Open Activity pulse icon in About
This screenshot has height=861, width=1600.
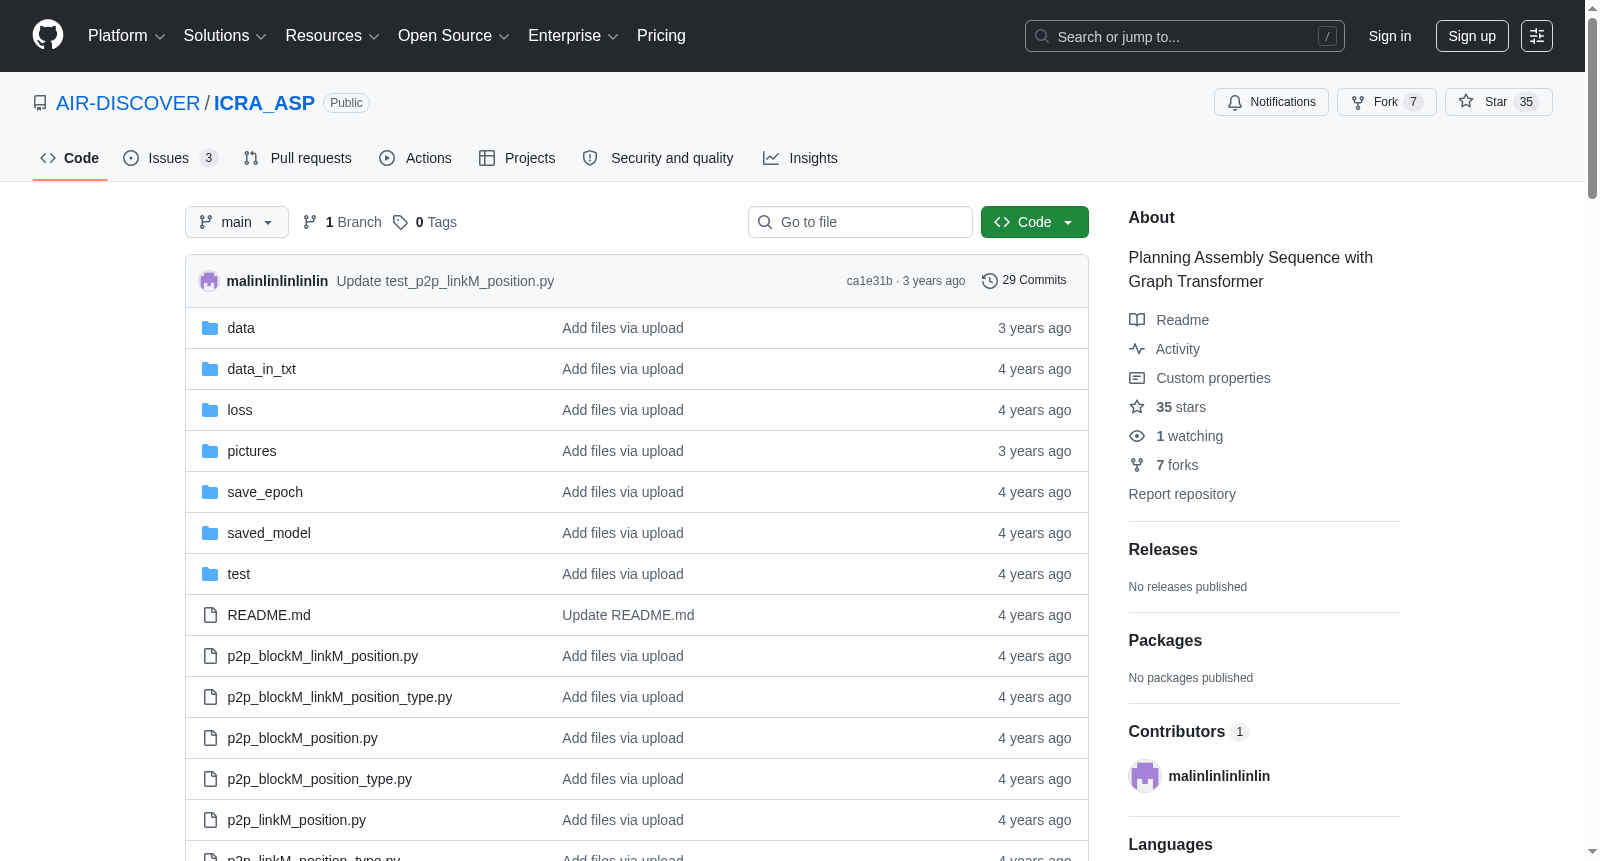[1137, 349]
